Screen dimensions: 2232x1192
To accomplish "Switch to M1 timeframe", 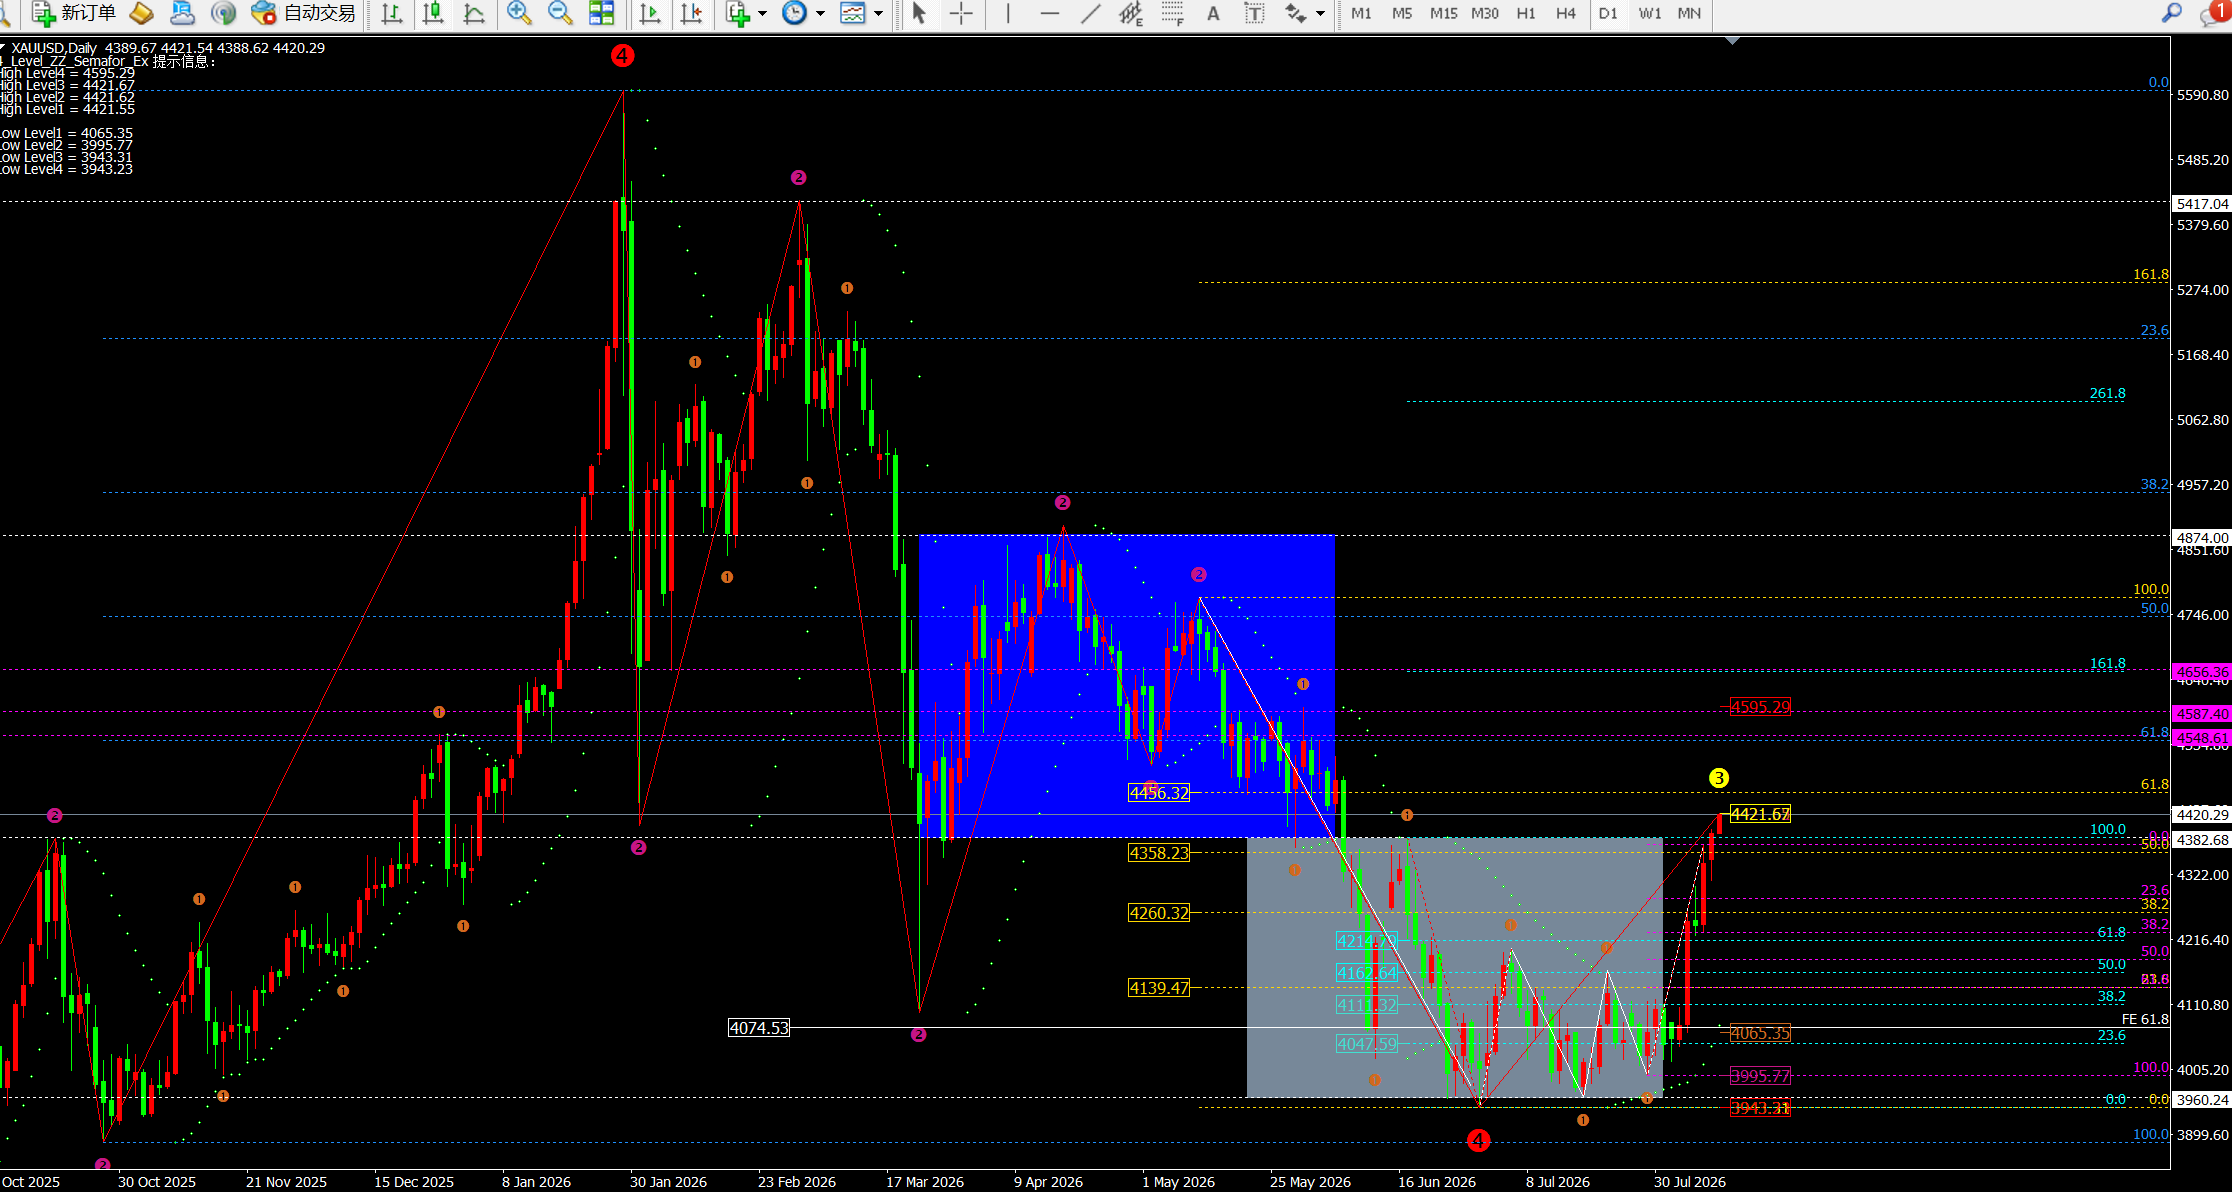I will (x=1361, y=13).
